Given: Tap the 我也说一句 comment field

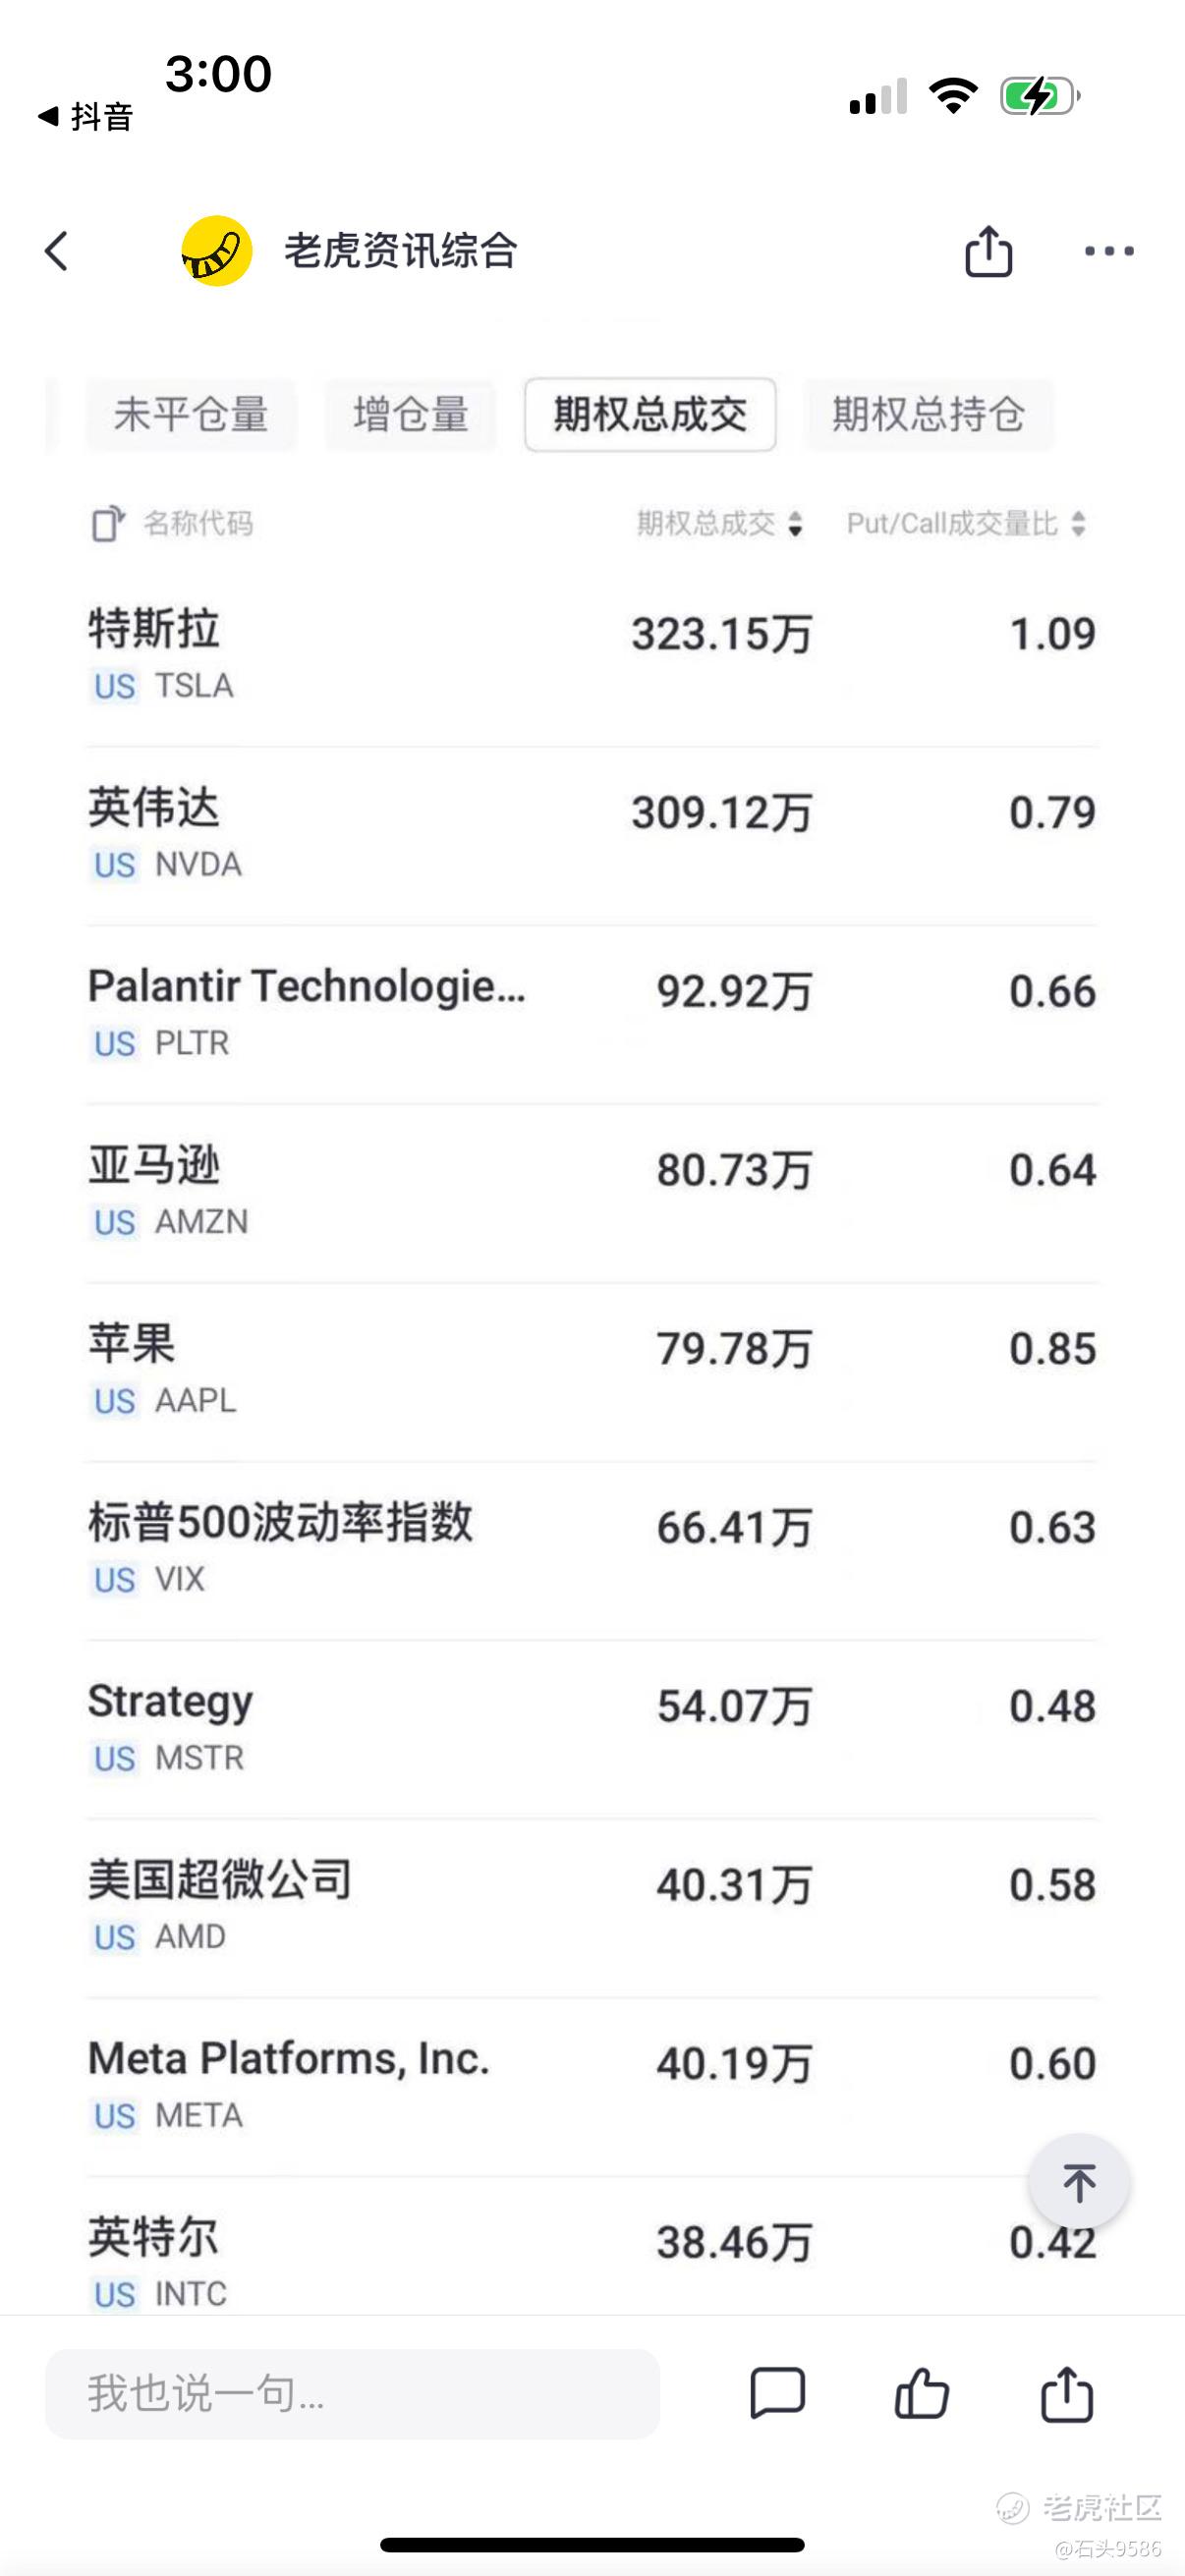Looking at the screenshot, I should [352, 2393].
